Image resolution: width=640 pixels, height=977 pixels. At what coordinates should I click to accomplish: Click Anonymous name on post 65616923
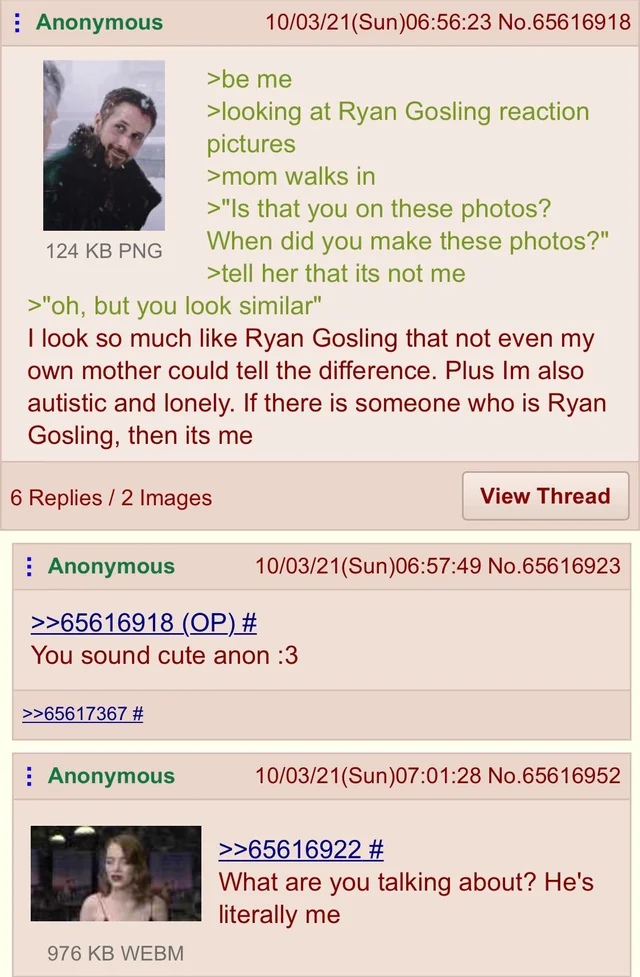[112, 566]
